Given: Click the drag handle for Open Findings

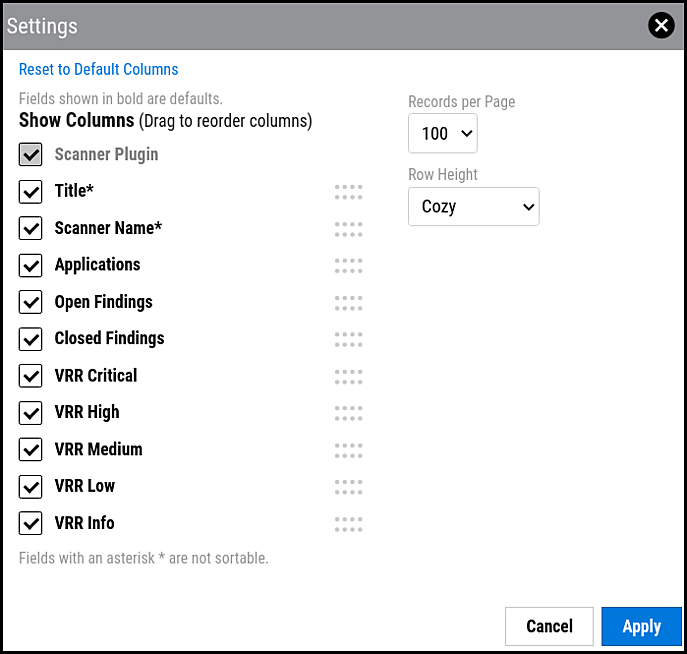Looking at the screenshot, I should 348,303.
